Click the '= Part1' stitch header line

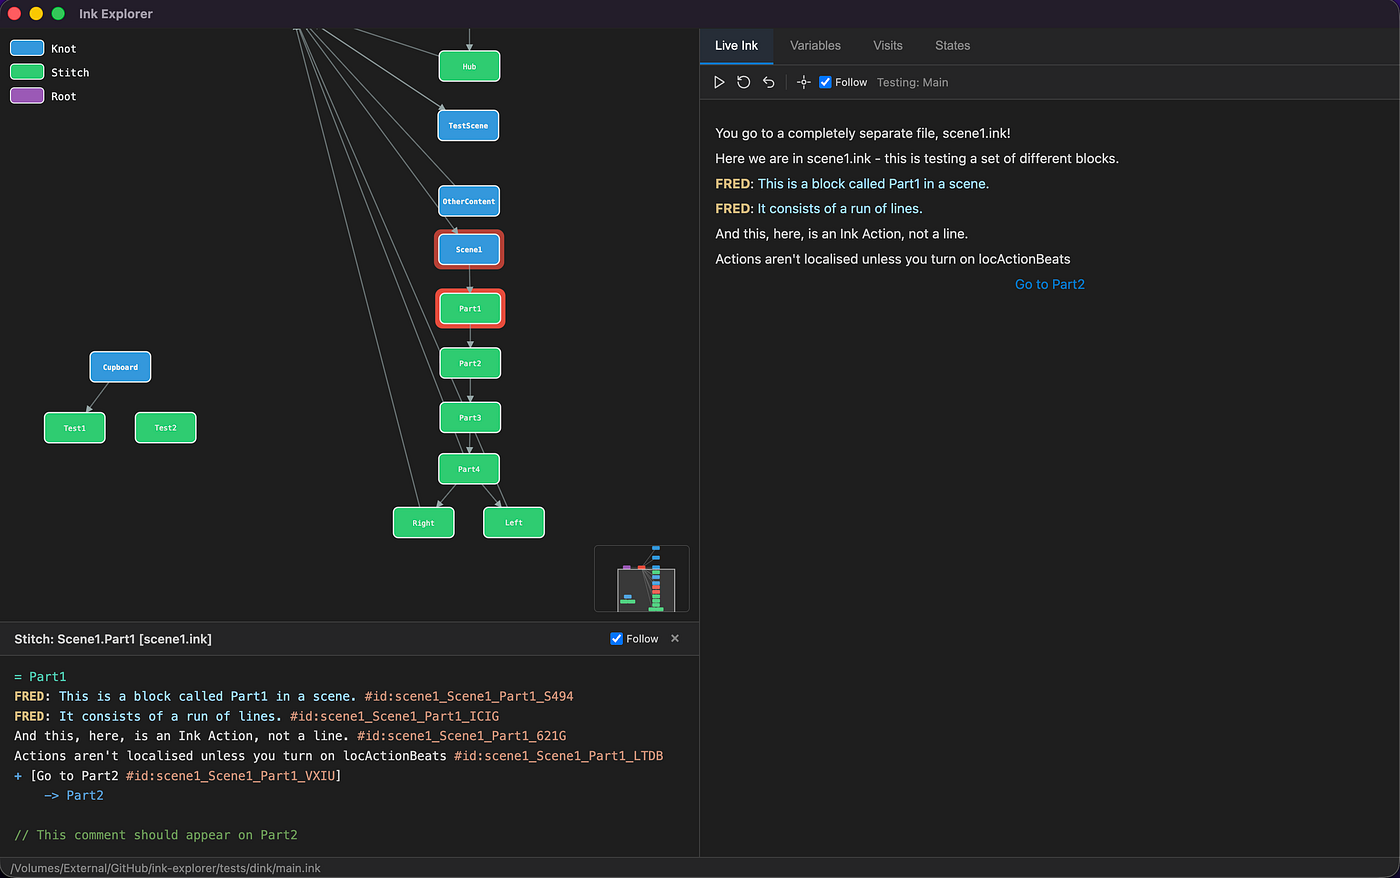(x=40, y=677)
